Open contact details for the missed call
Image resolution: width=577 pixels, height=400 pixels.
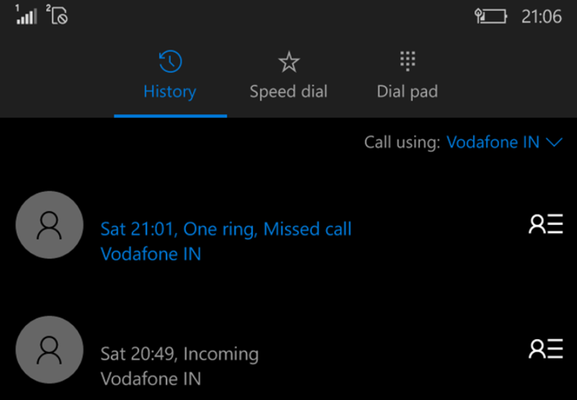pos(546,224)
